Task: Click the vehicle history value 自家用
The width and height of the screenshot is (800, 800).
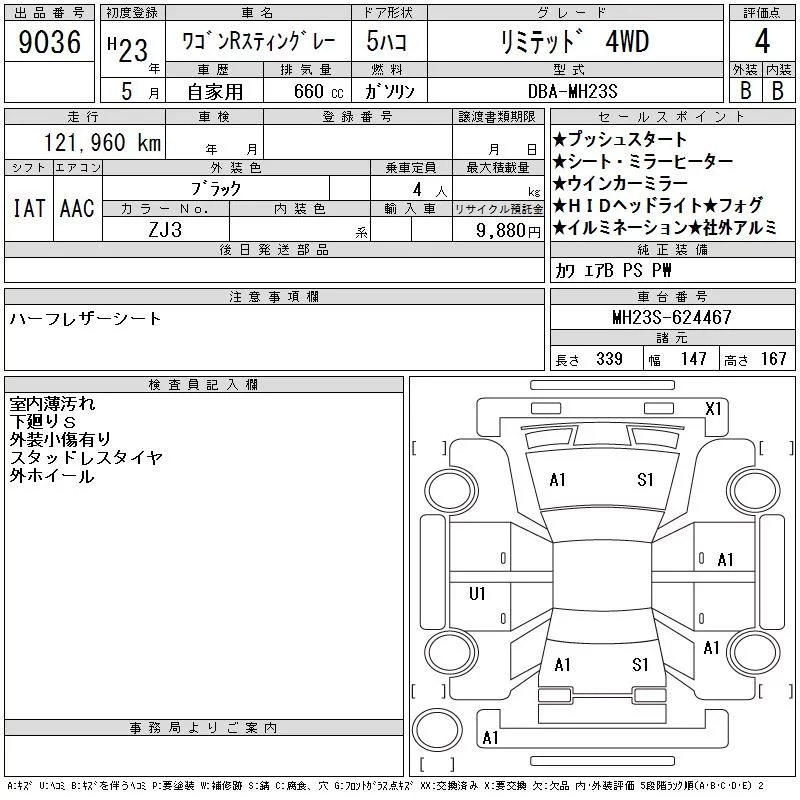Action: pyautogui.click(x=215, y=92)
